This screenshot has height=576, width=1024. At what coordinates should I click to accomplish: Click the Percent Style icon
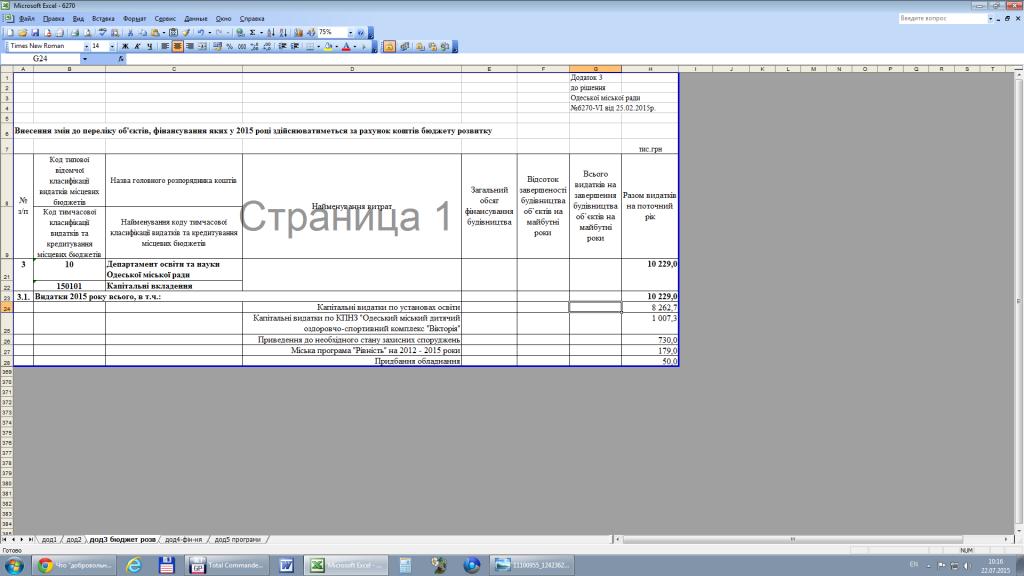[x=229, y=46]
